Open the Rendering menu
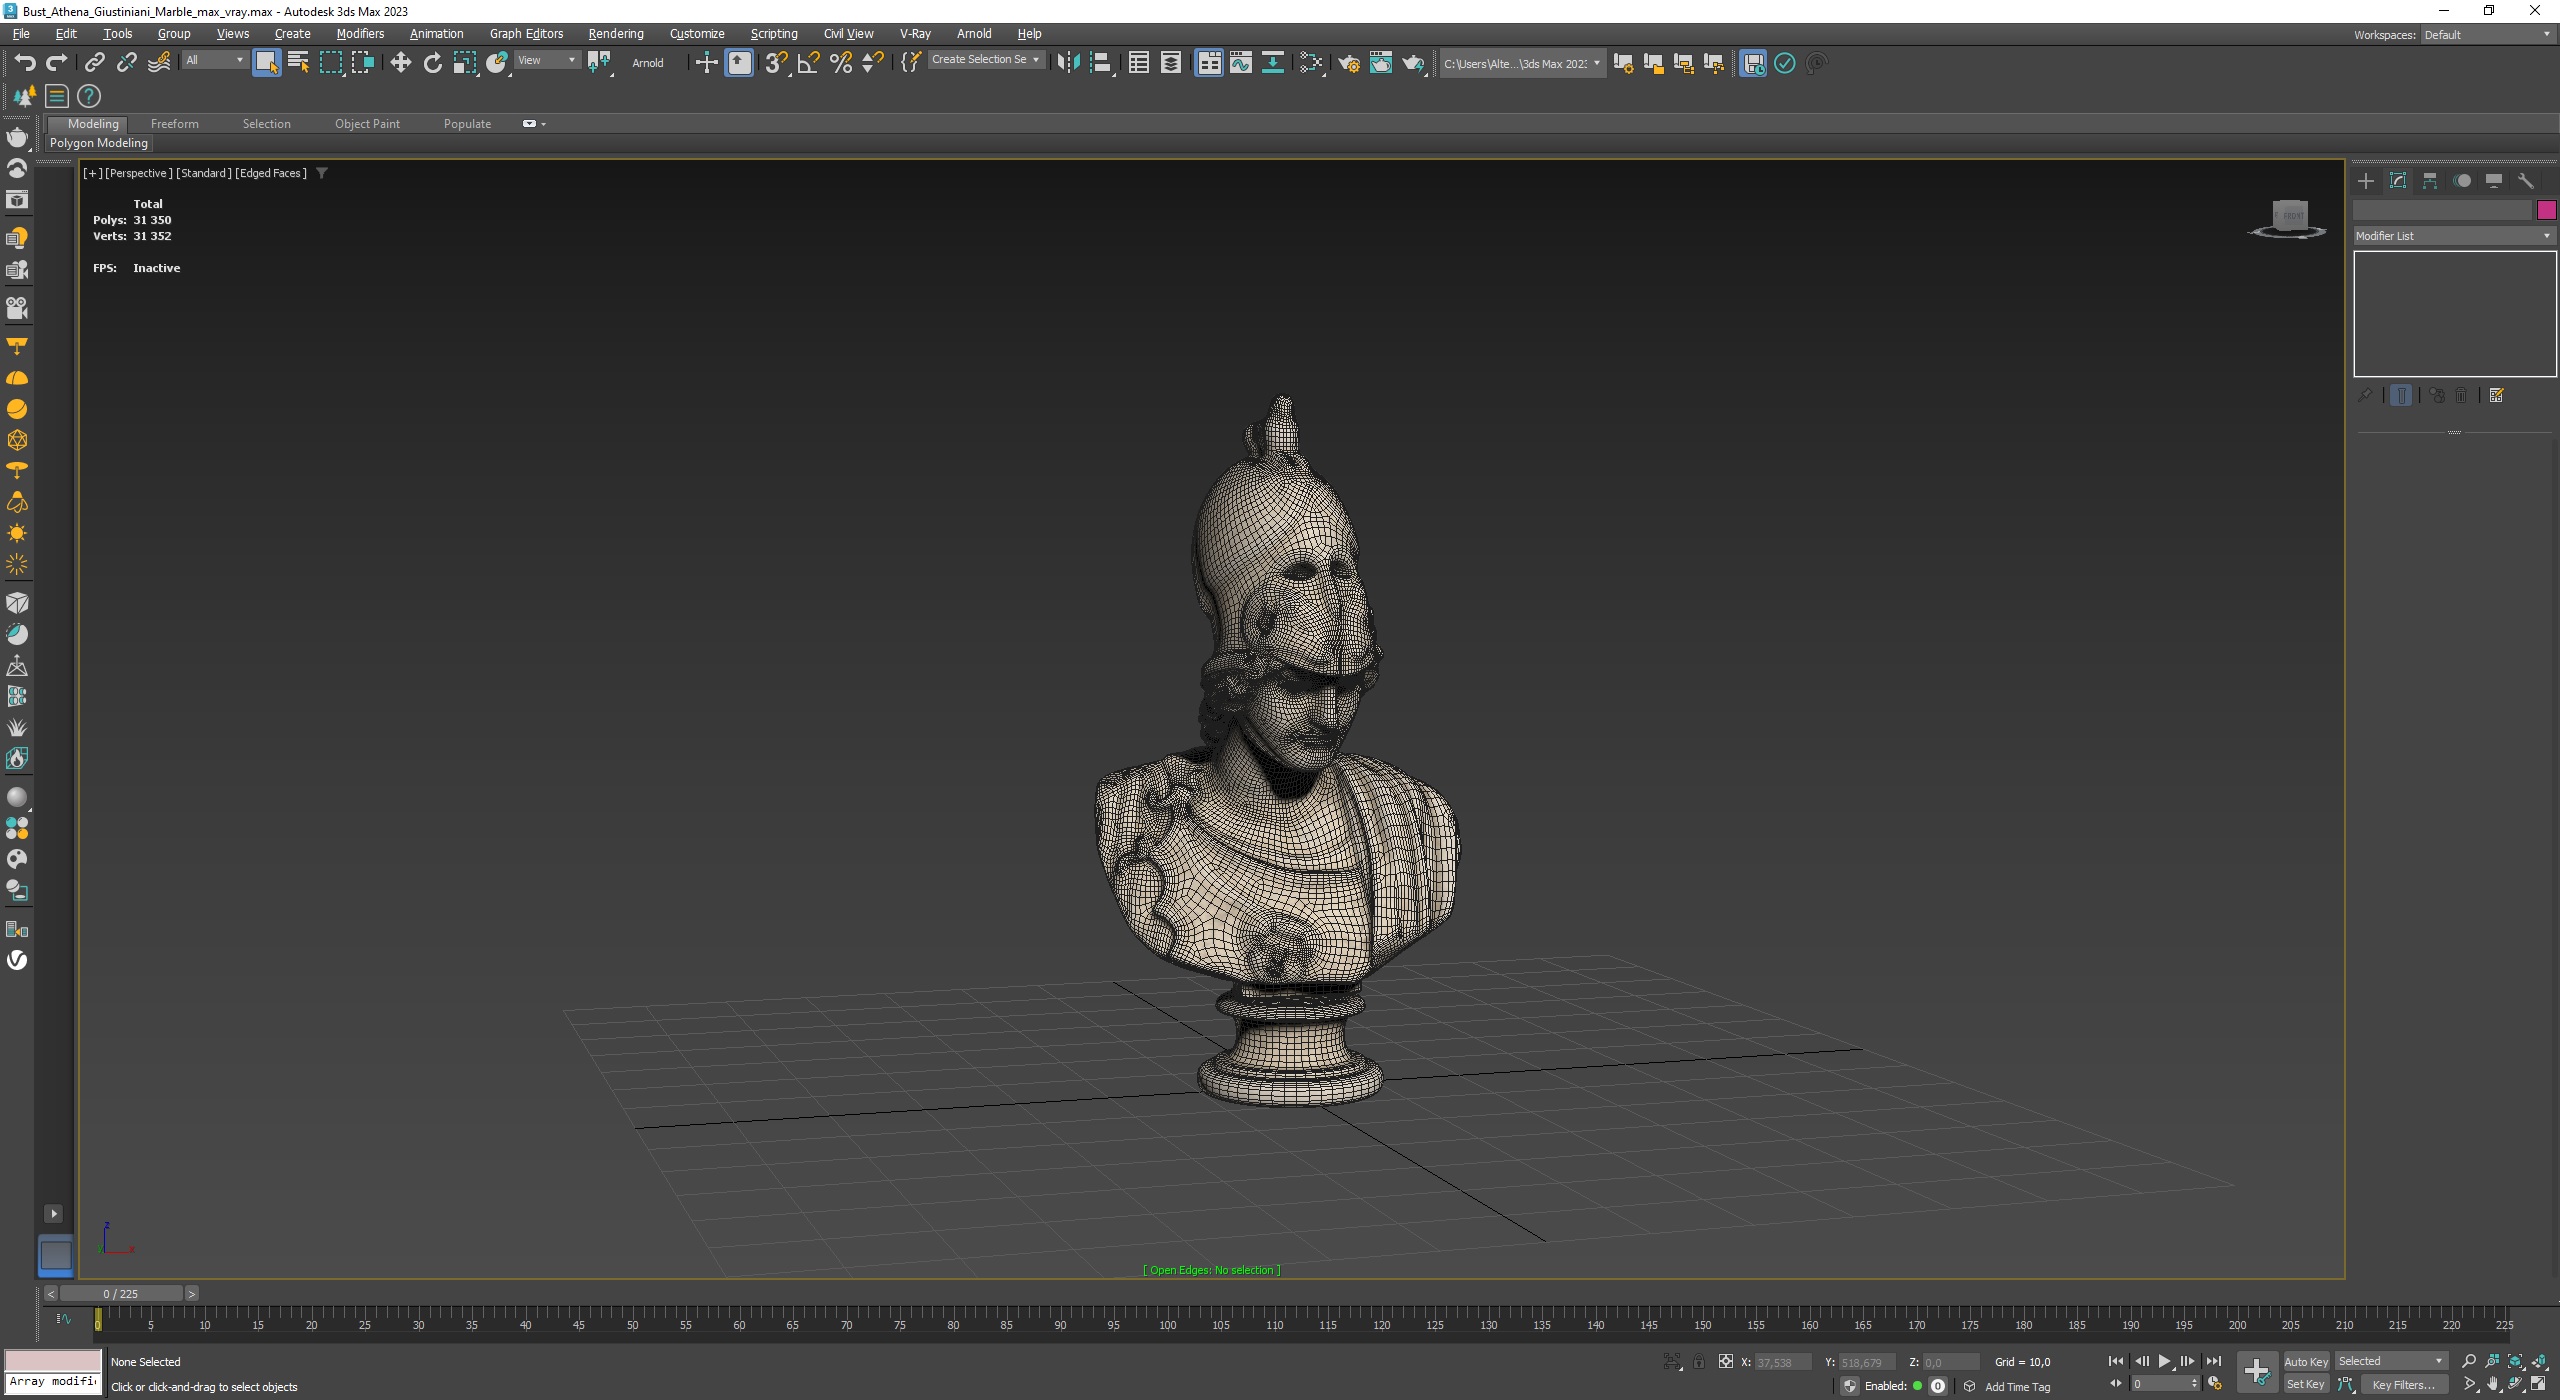The height and width of the screenshot is (1400, 2560). [615, 34]
